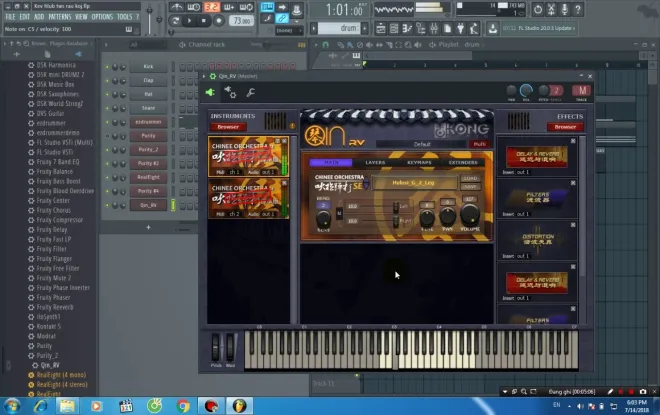This screenshot has width=660, height=415.
Task: Open the bank arrows beside Chinee Orchestra SE
Action: [x=366, y=183]
